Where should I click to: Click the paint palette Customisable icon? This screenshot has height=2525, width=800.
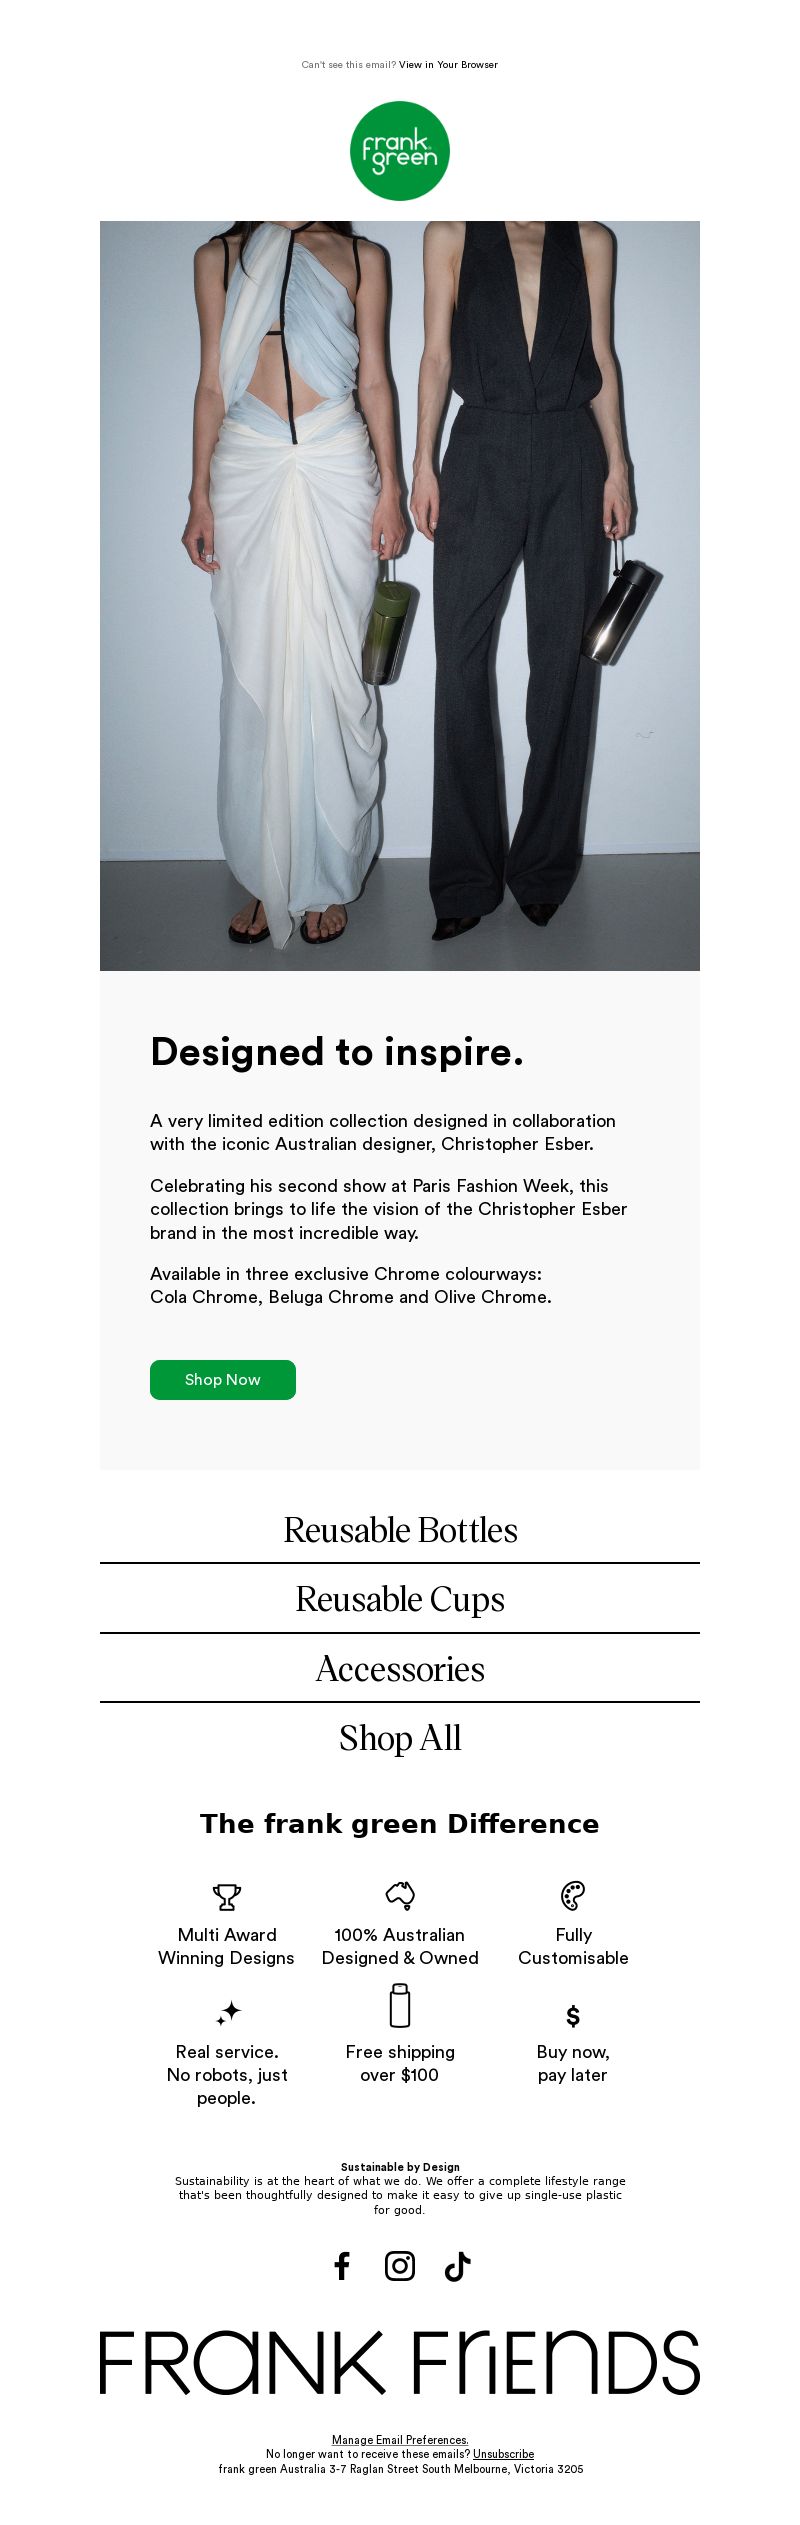573,1896
